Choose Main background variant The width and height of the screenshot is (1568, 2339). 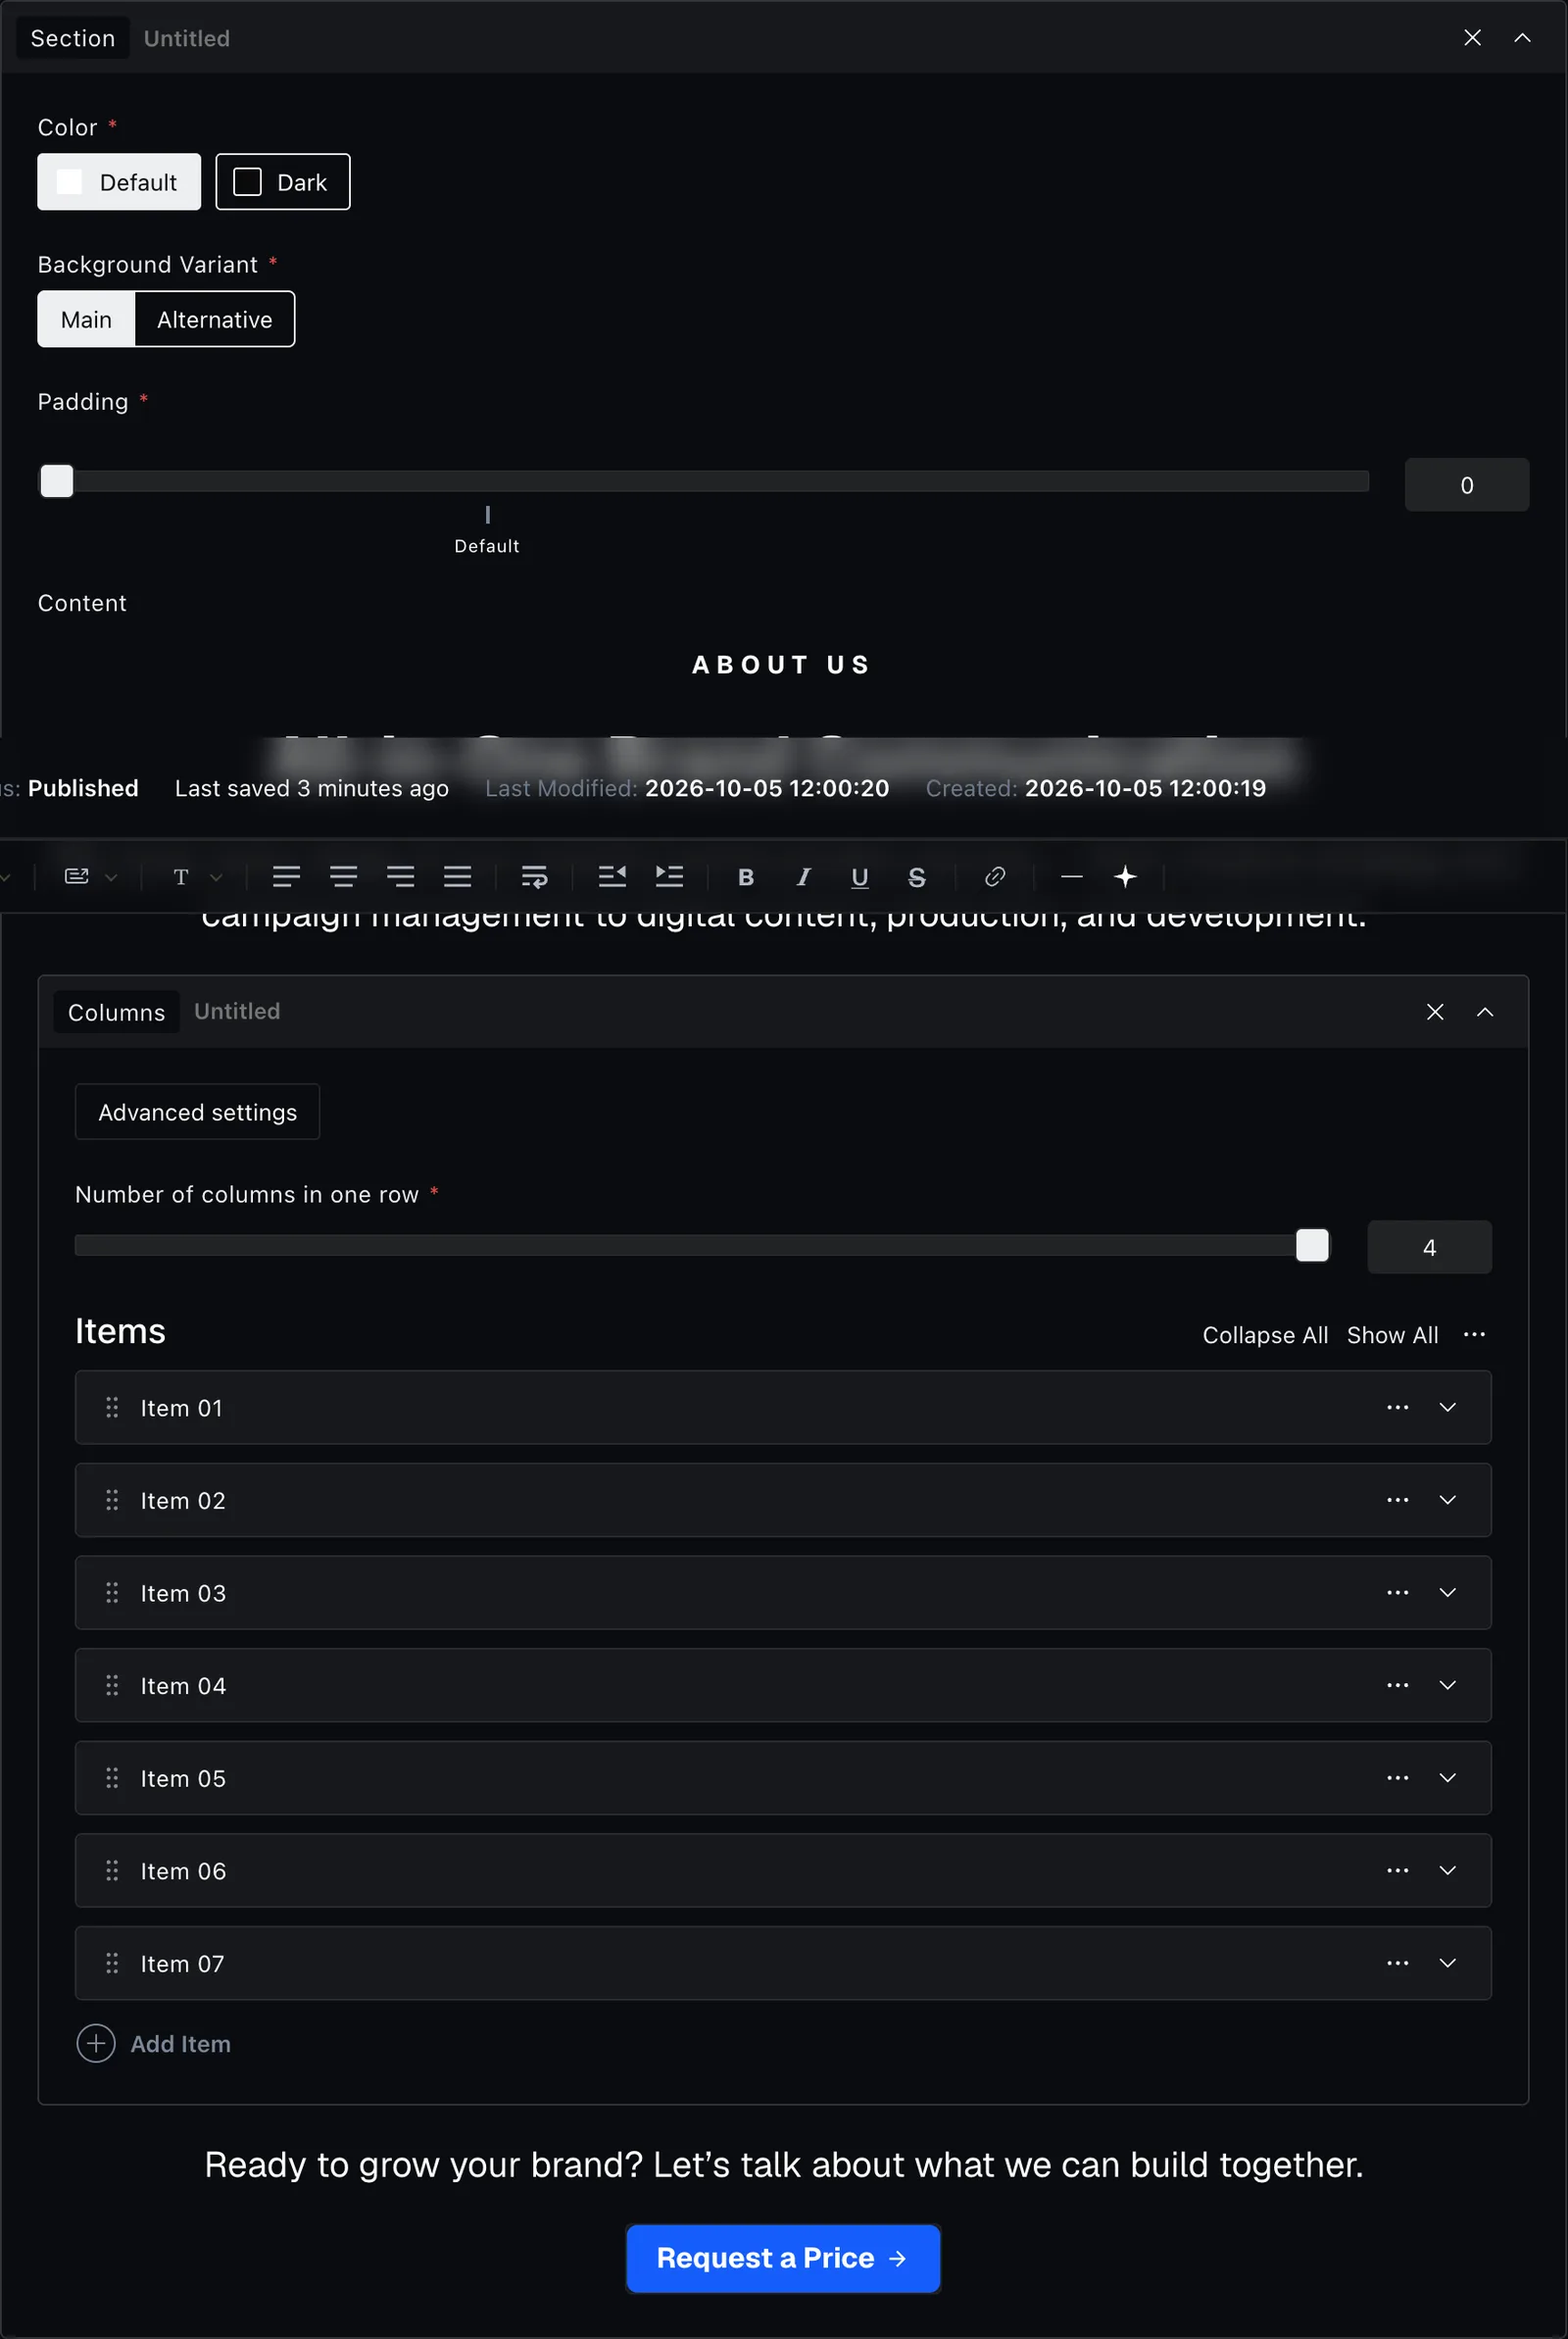86,319
